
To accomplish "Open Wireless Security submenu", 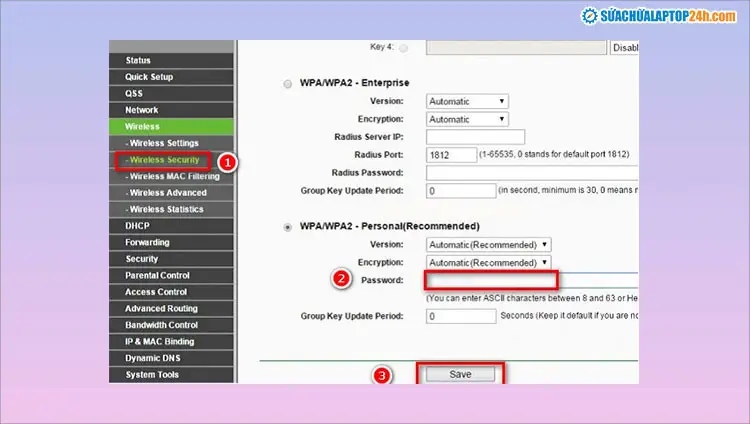I will pyautogui.click(x=163, y=160).
